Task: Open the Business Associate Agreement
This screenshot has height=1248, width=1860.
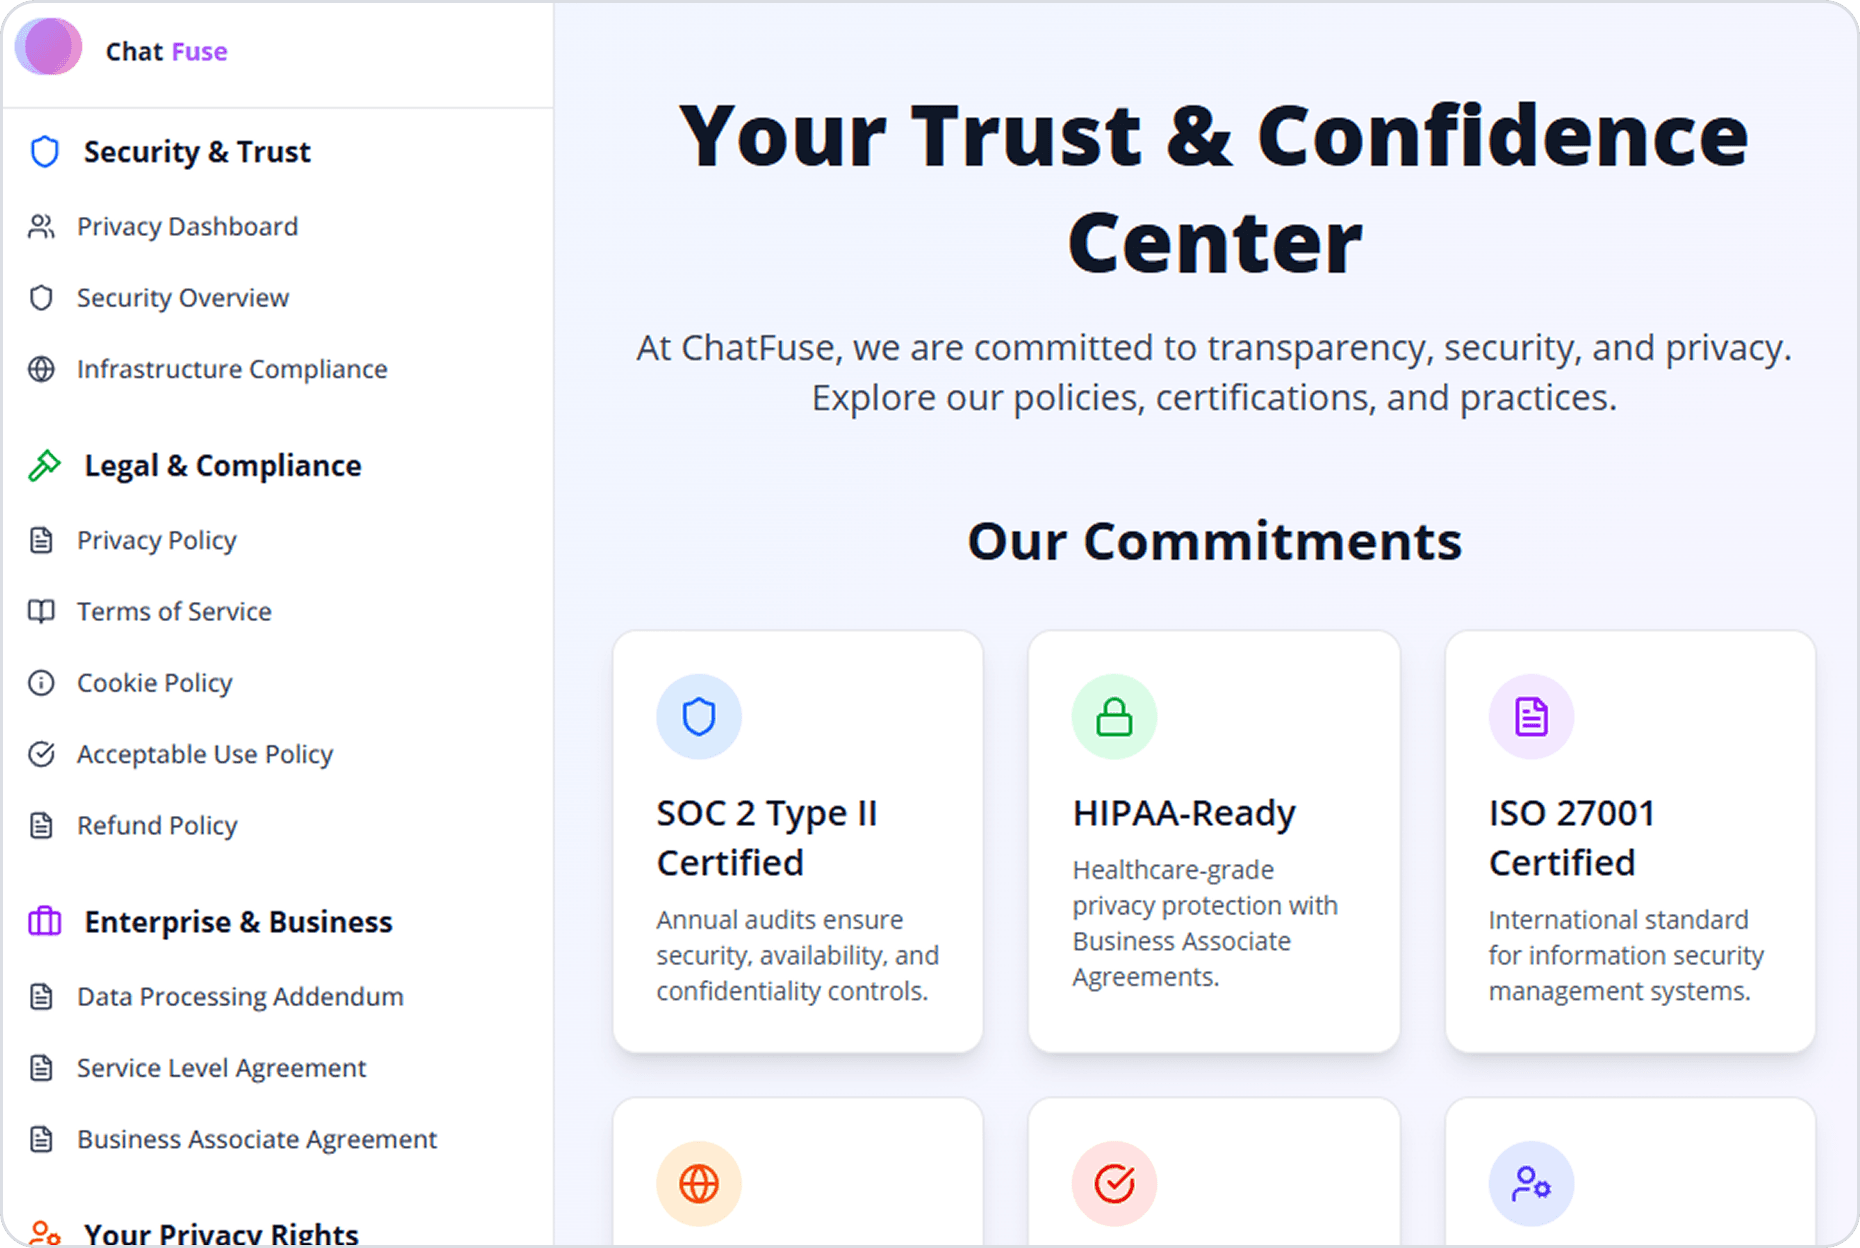Action: pyautogui.click(x=256, y=1139)
